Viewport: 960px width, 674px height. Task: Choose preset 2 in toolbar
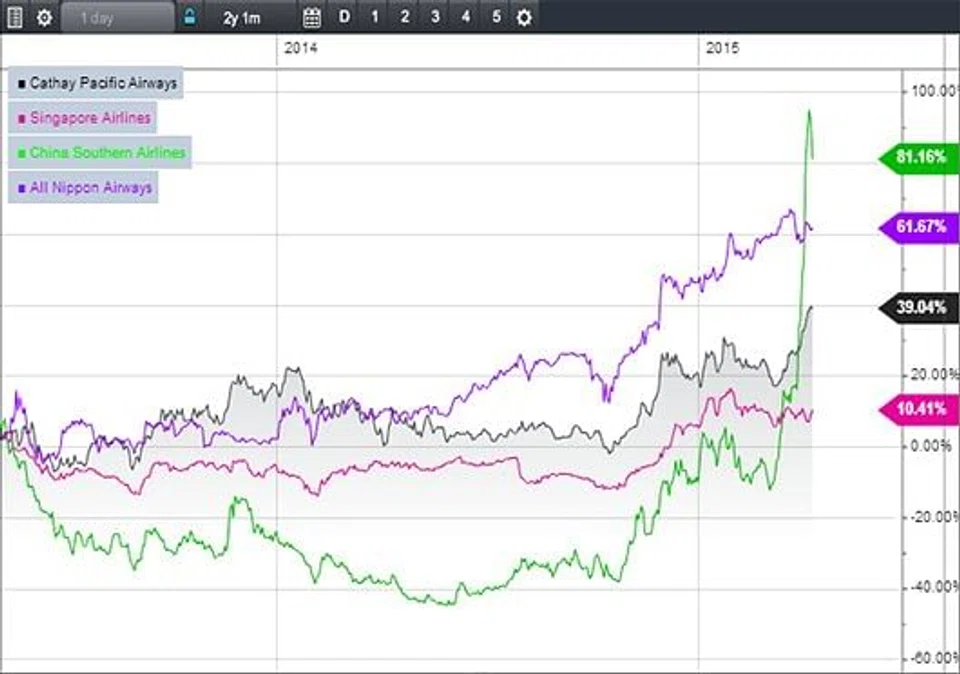pos(405,18)
